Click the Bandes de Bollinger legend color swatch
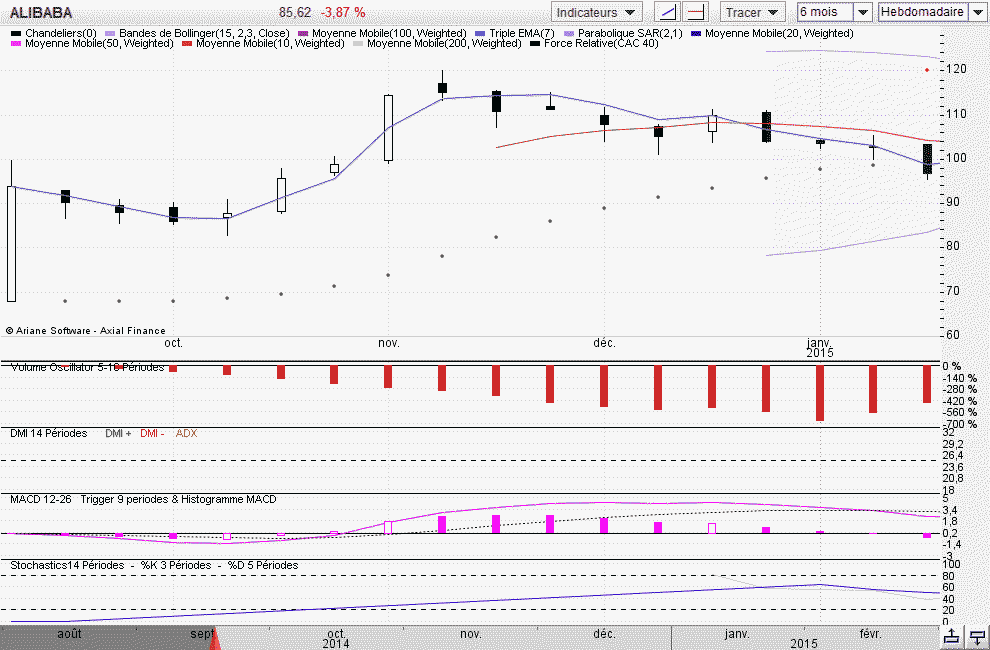Image resolution: width=990 pixels, height=650 pixels. (110, 33)
